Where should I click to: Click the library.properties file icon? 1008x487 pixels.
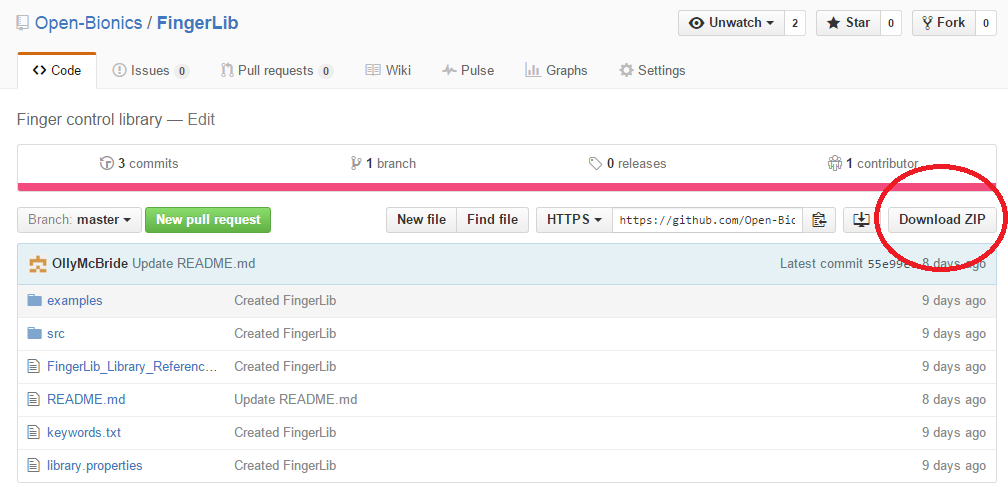33,465
